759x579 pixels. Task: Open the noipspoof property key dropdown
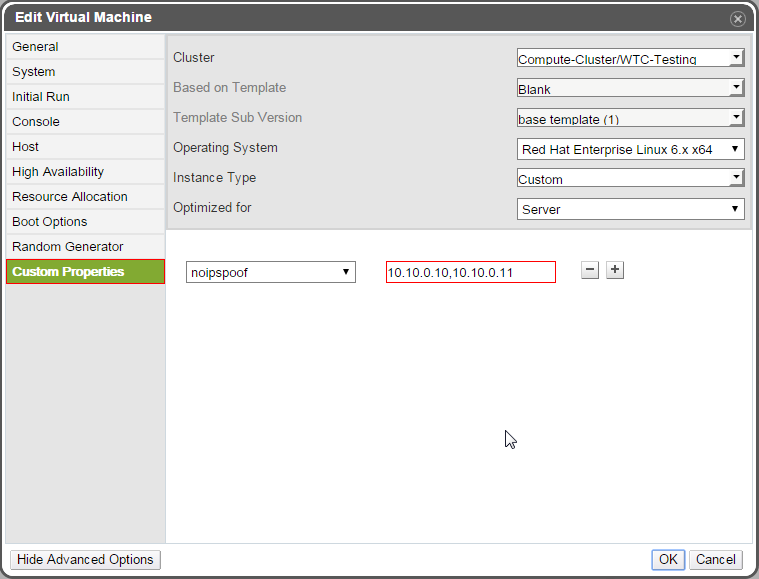270,272
